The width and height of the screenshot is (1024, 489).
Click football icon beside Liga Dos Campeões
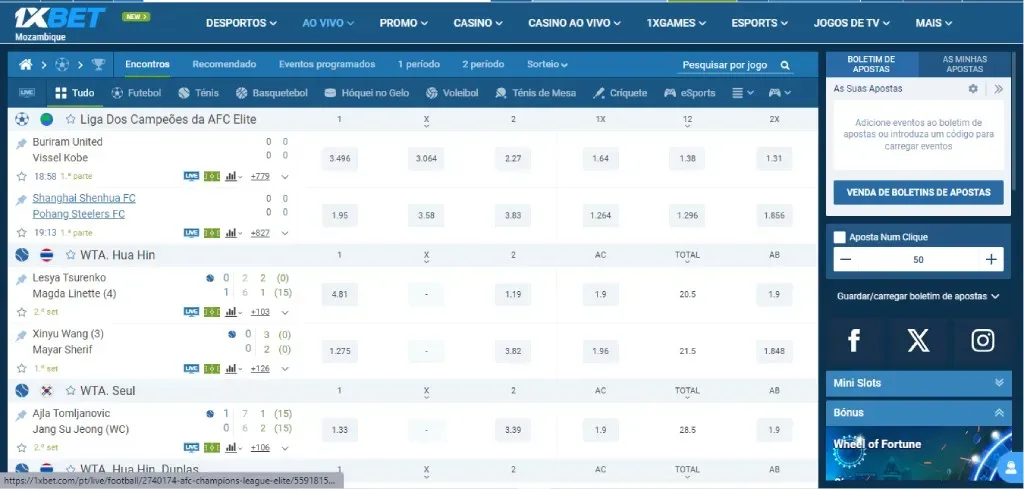tap(22, 119)
